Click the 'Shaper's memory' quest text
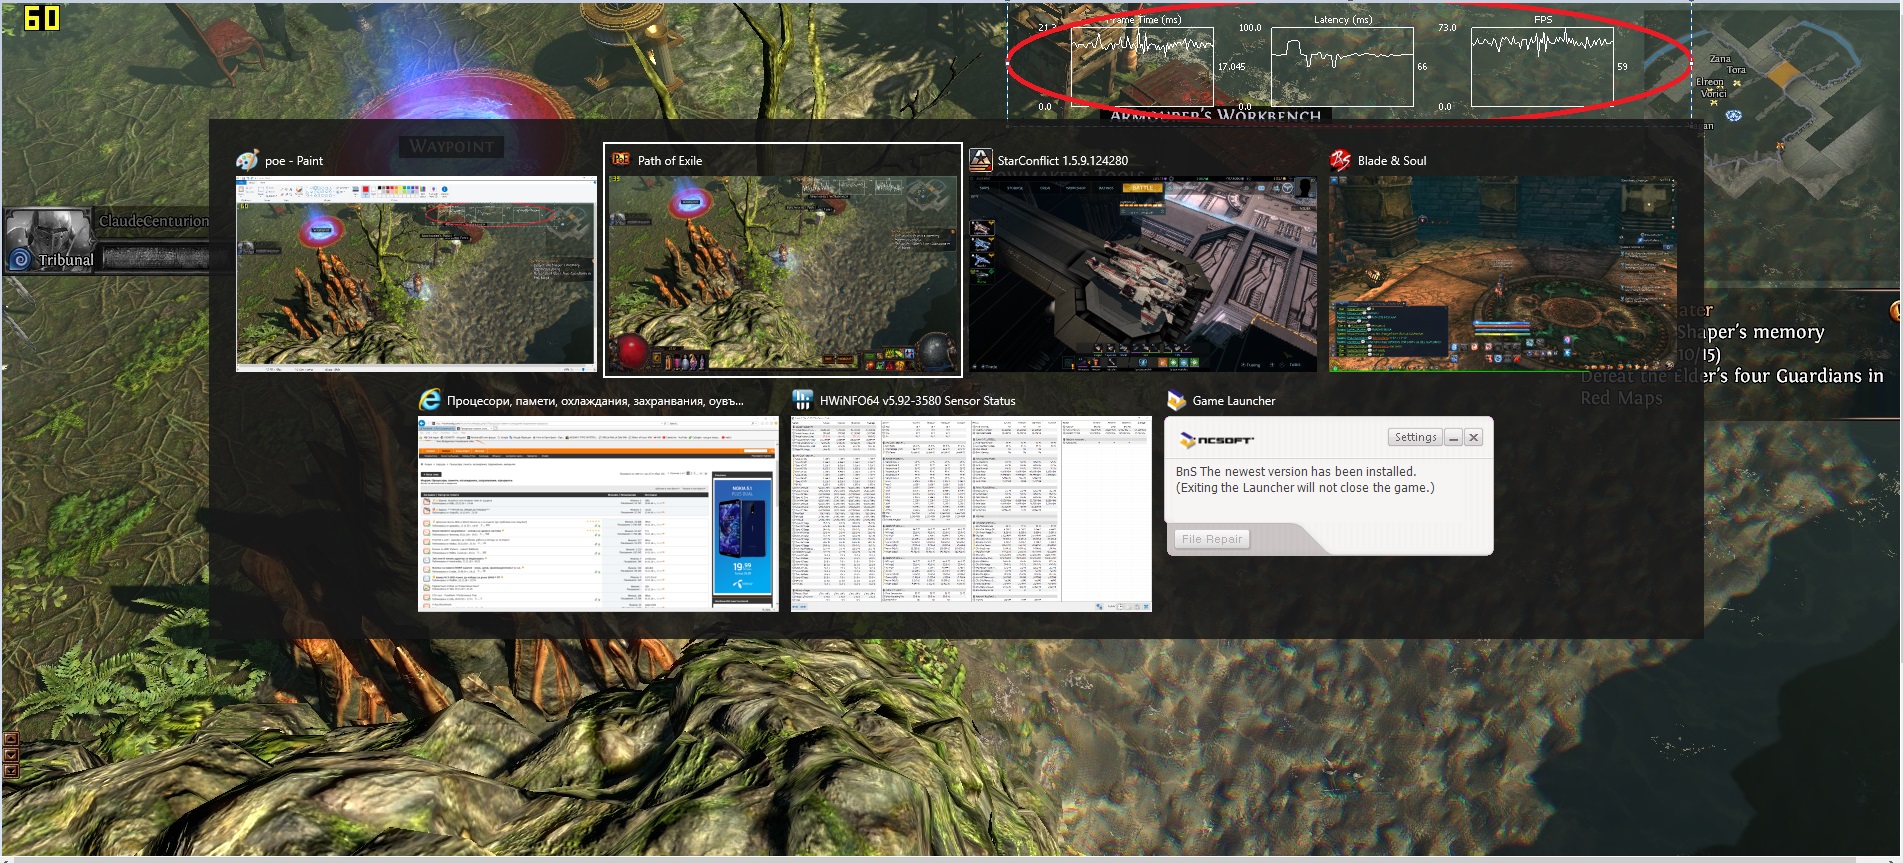The width and height of the screenshot is (1903, 863). pyautogui.click(x=1750, y=332)
